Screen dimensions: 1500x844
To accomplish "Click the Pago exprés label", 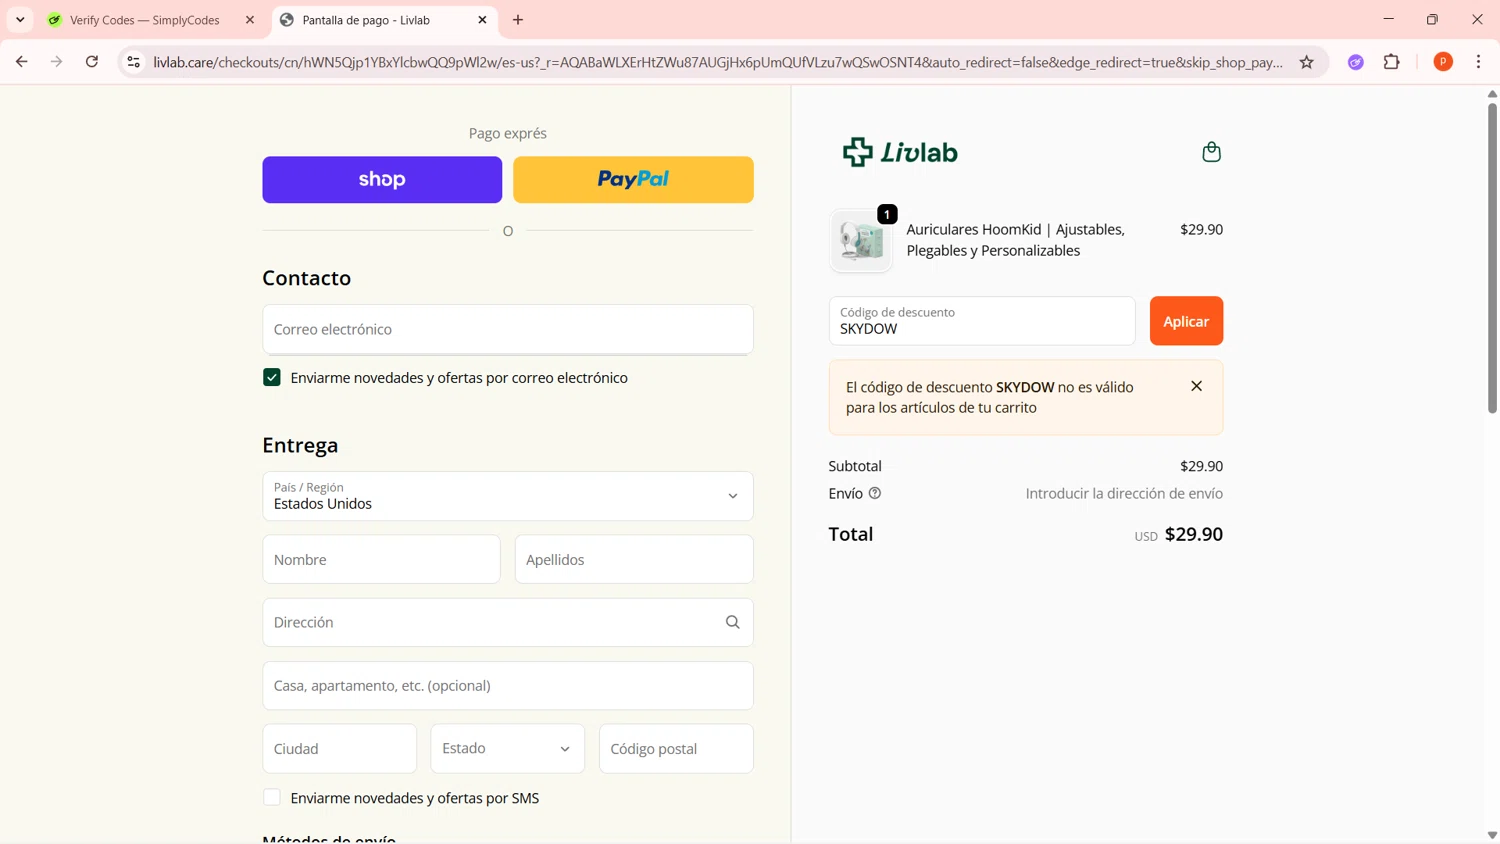I will pyautogui.click(x=508, y=133).
